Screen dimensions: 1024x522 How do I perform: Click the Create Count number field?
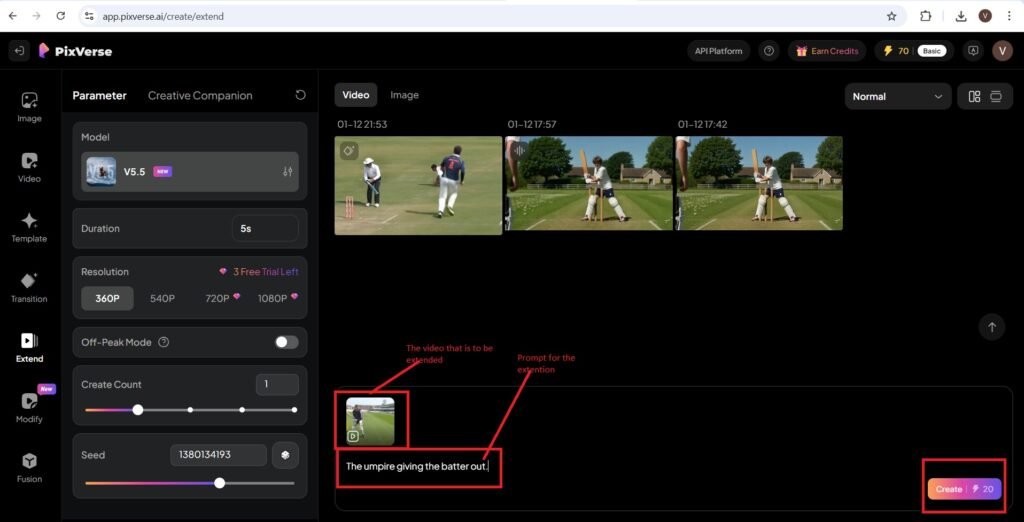pyautogui.click(x=278, y=384)
